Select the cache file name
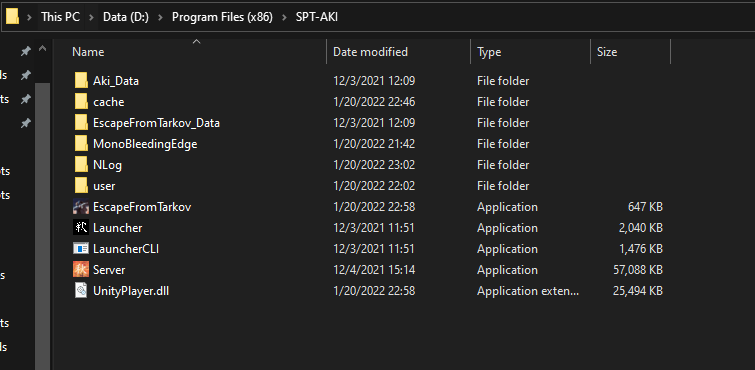755x370 pixels. pos(109,102)
